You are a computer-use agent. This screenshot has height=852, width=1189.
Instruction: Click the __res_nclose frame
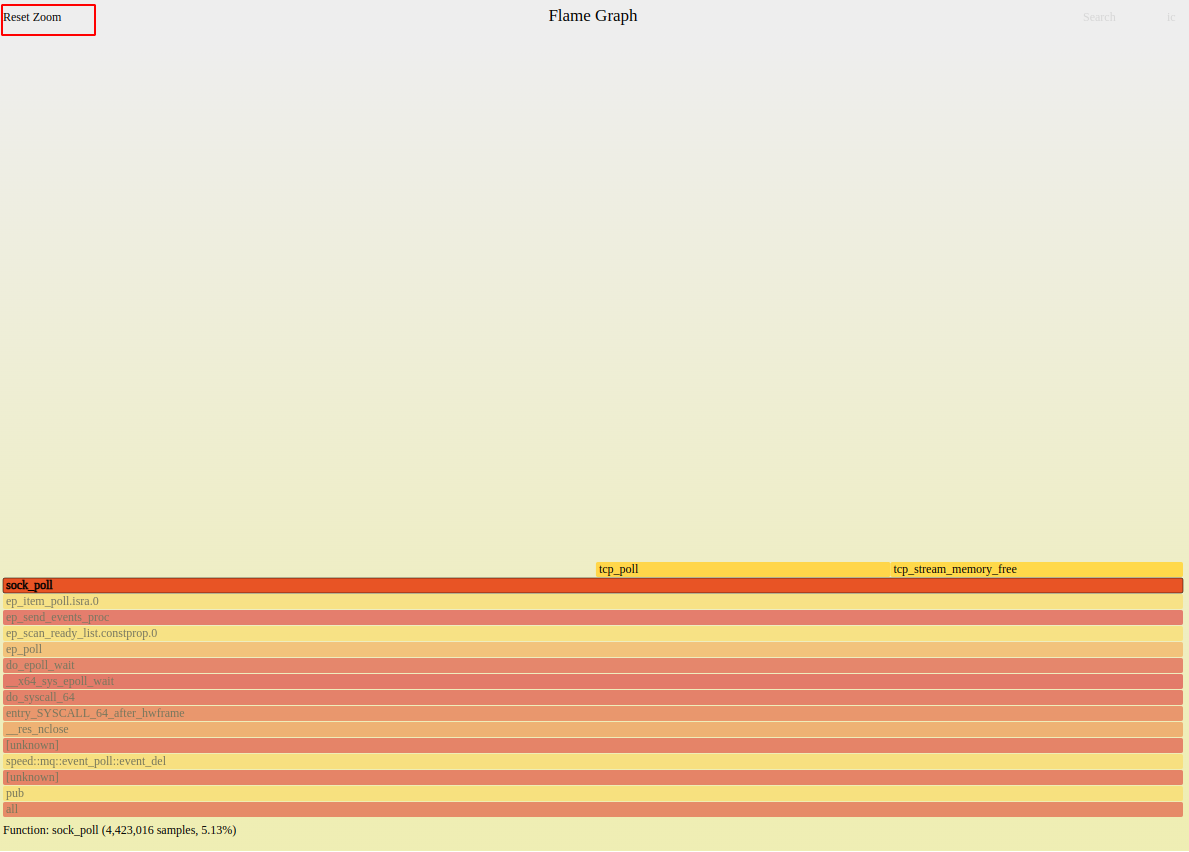tap(592, 729)
